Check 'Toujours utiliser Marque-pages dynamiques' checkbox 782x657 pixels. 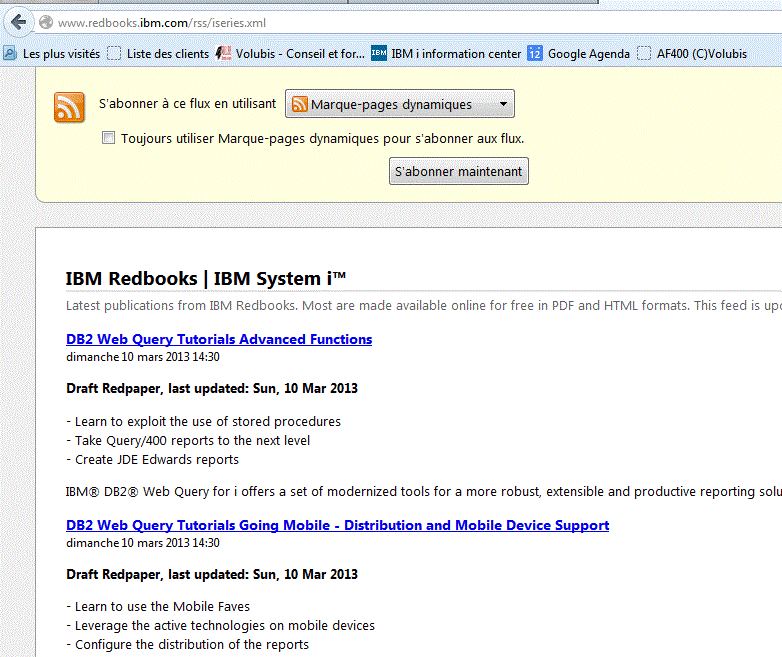(x=108, y=138)
